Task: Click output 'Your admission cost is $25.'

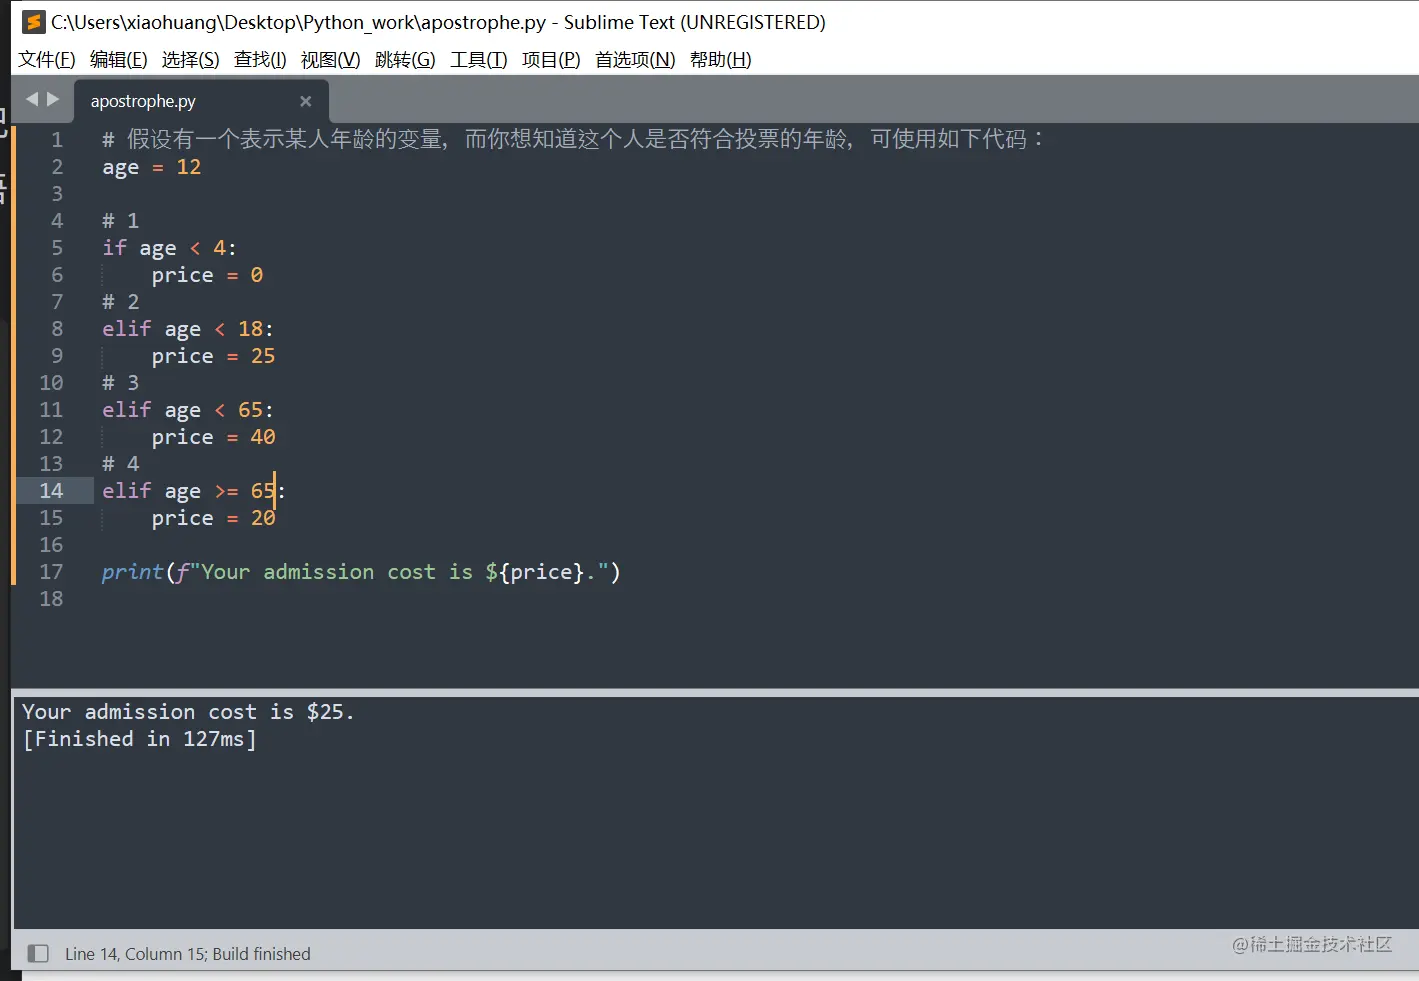Action: [188, 712]
